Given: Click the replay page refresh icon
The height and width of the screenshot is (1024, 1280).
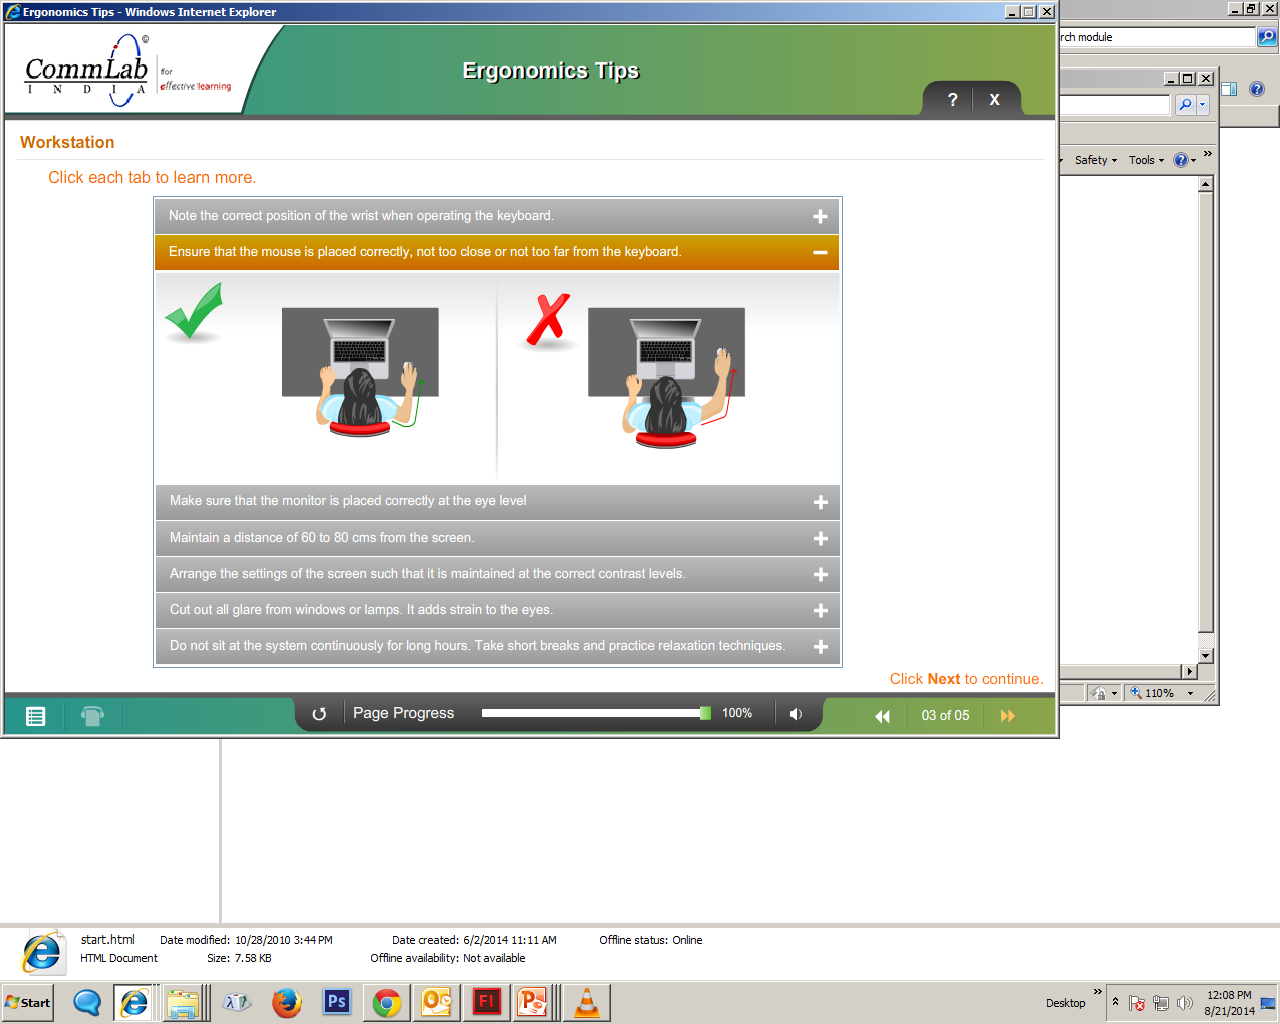Looking at the screenshot, I should pyautogui.click(x=319, y=714).
